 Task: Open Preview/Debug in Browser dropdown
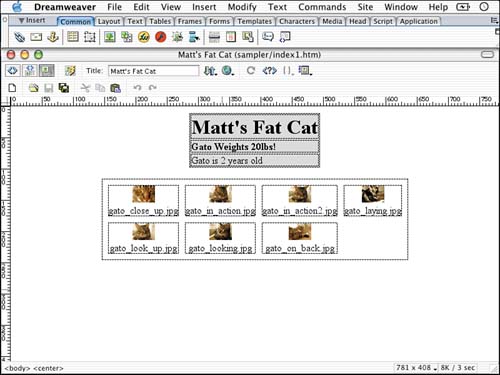pos(228,71)
